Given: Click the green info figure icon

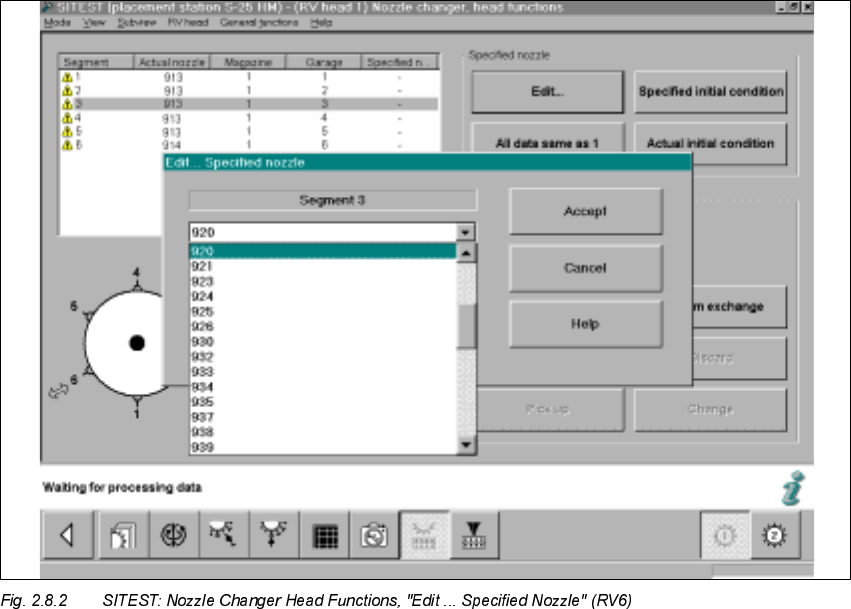Looking at the screenshot, I should coord(793,488).
